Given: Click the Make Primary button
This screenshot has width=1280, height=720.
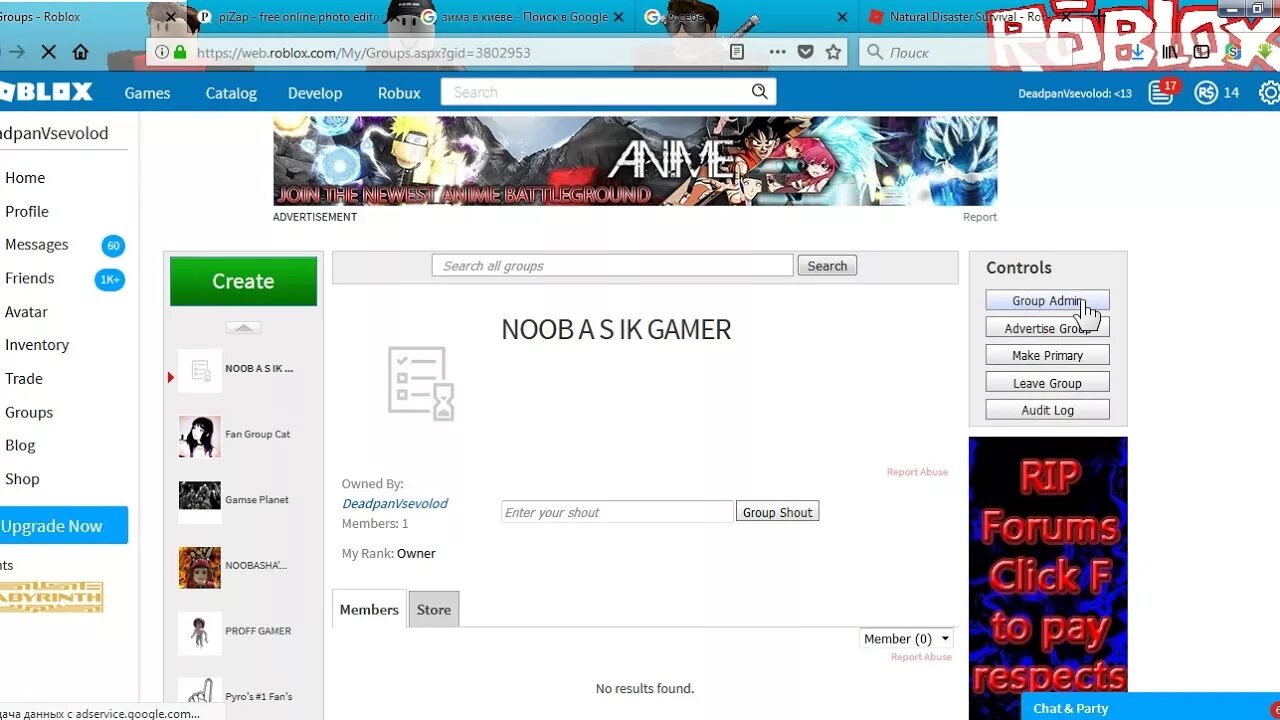Looking at the screenshot, I should 1047,355.
